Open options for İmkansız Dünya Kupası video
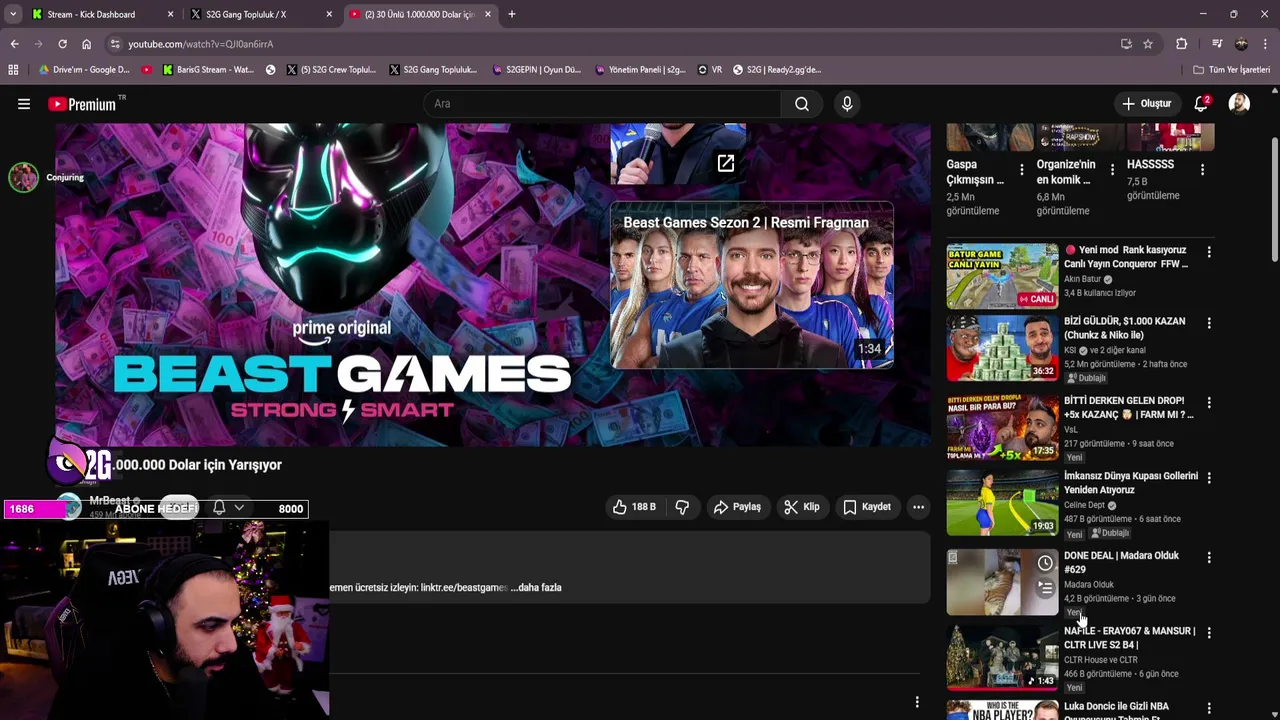The image size is (1280, 720). [1209, 478]
